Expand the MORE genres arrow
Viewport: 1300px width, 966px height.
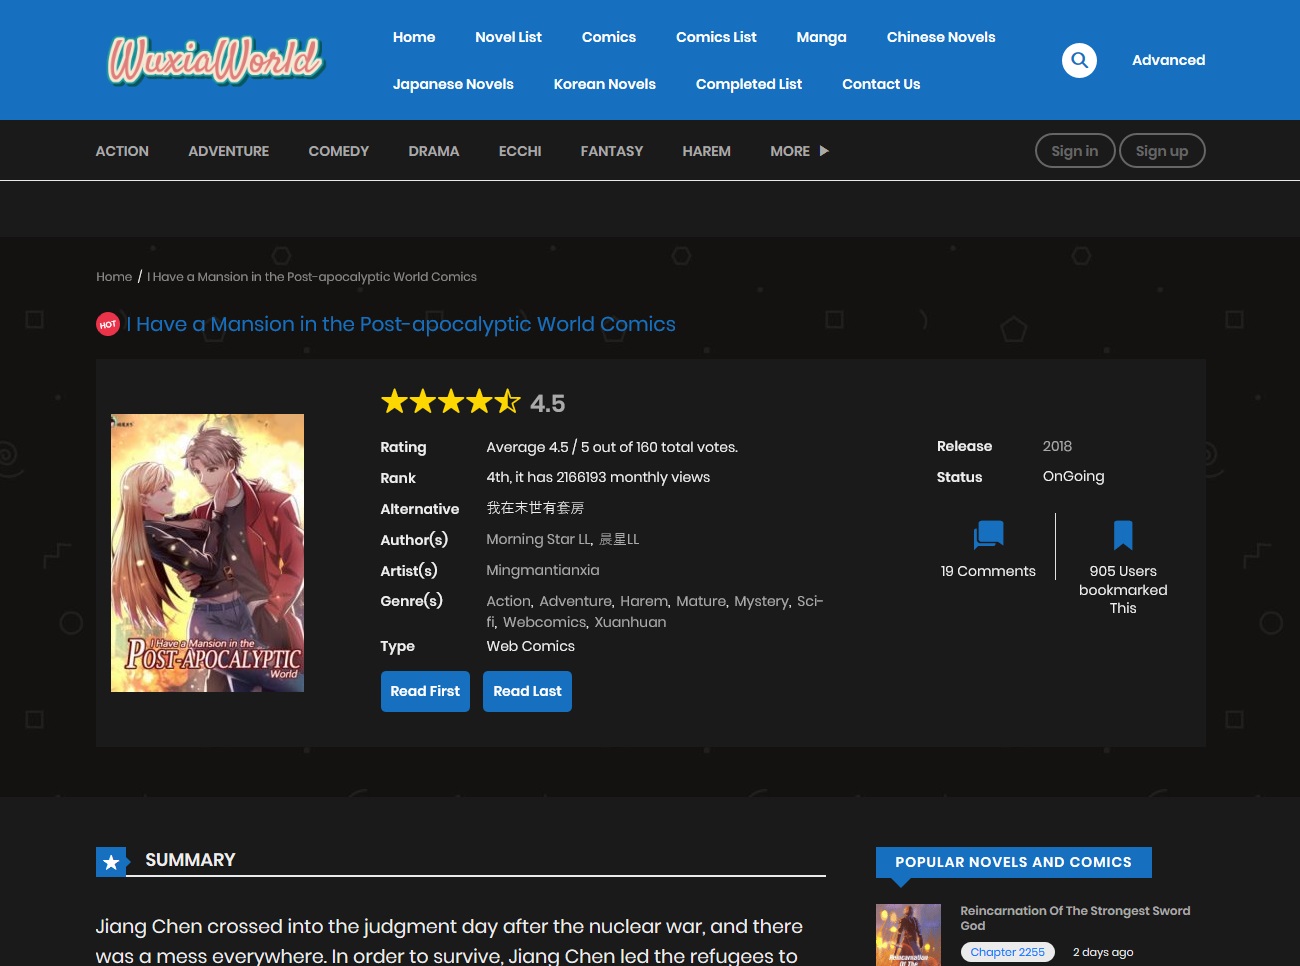(824, 151)
